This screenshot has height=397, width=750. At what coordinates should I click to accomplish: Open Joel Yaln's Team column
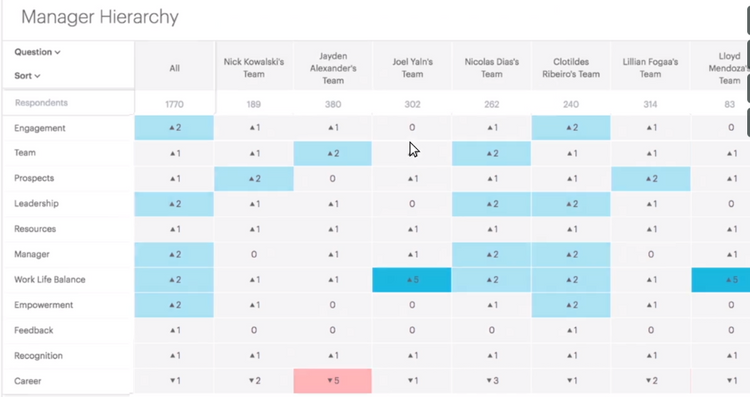tap(412, 68)
